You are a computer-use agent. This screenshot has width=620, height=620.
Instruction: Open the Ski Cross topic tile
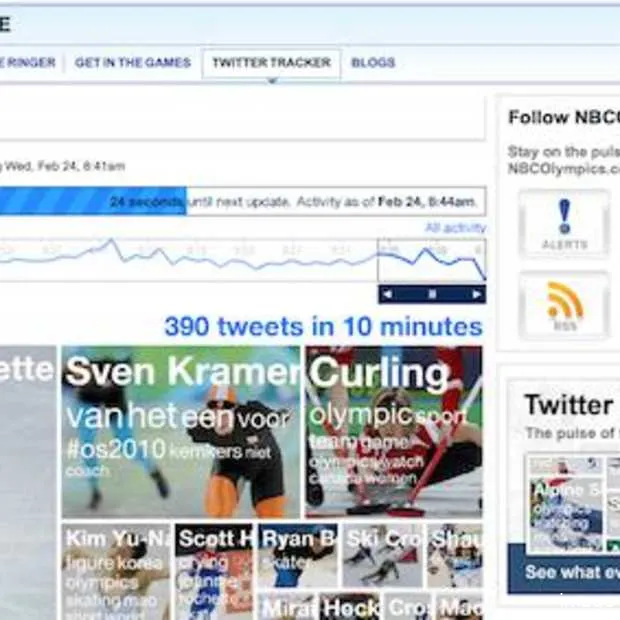point(382,556)
